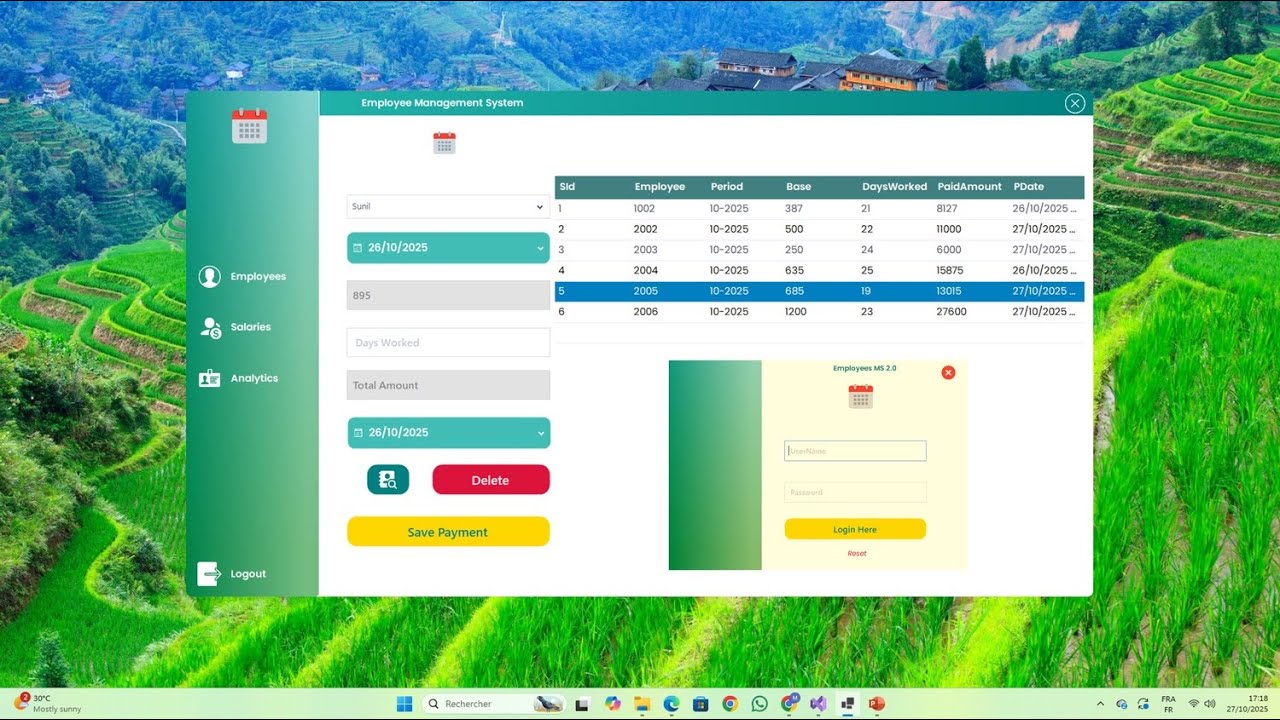Click the SId column header
This screenshot has height=720, width=1280.
tap(567, 187)
